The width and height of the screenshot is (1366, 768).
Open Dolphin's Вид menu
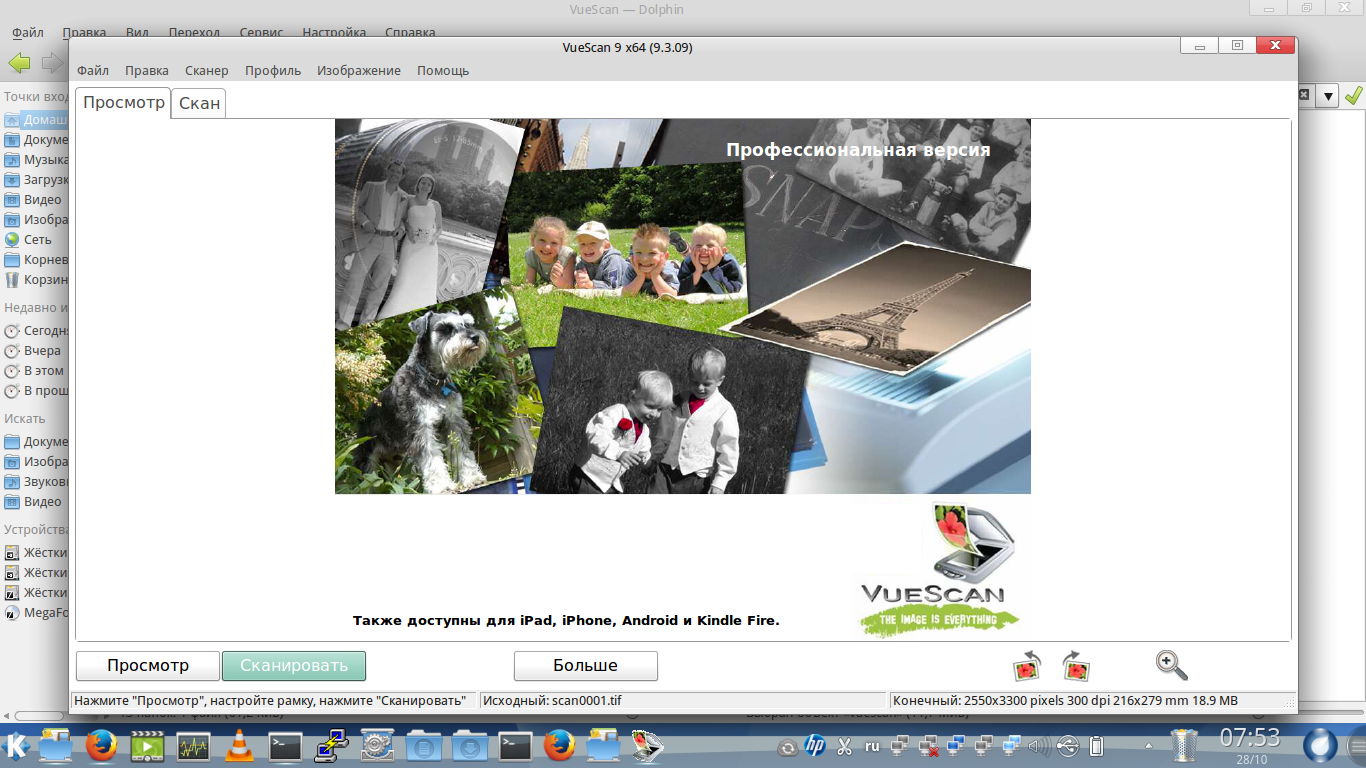[137, 33]
